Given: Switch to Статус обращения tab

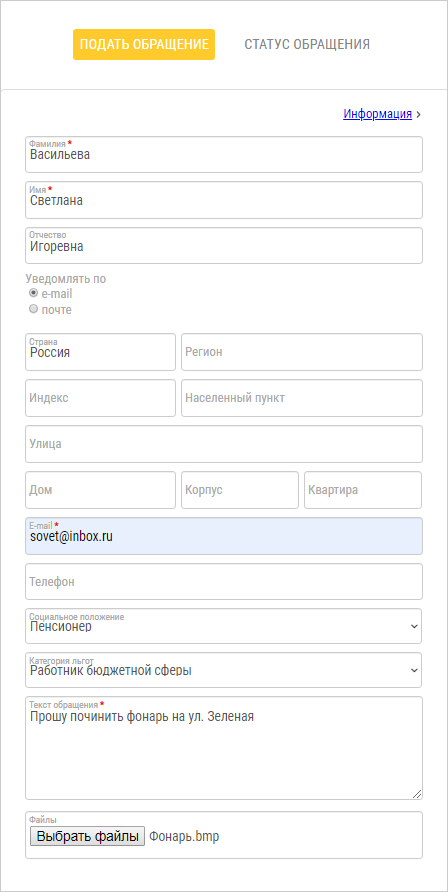Looking at the screenshot, I should coord(307,44).
